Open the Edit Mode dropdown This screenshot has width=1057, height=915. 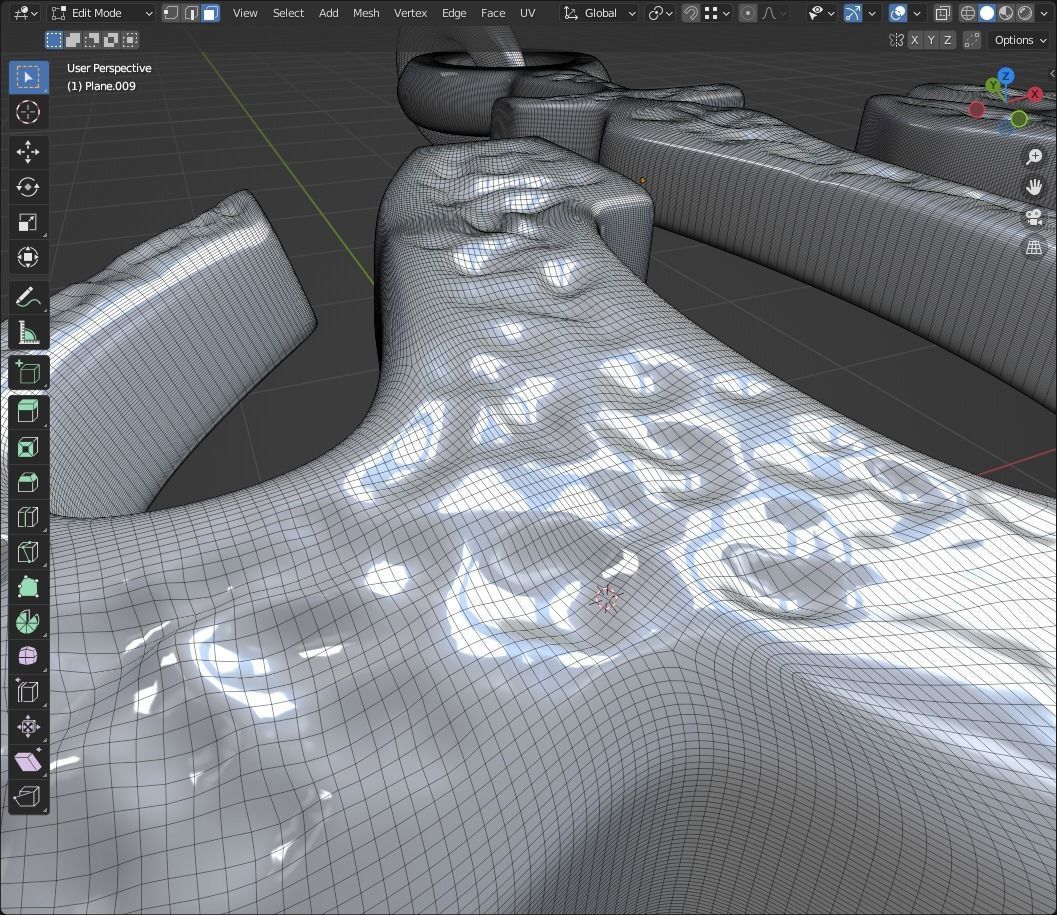pyautogui.click(x=102, y=13)
